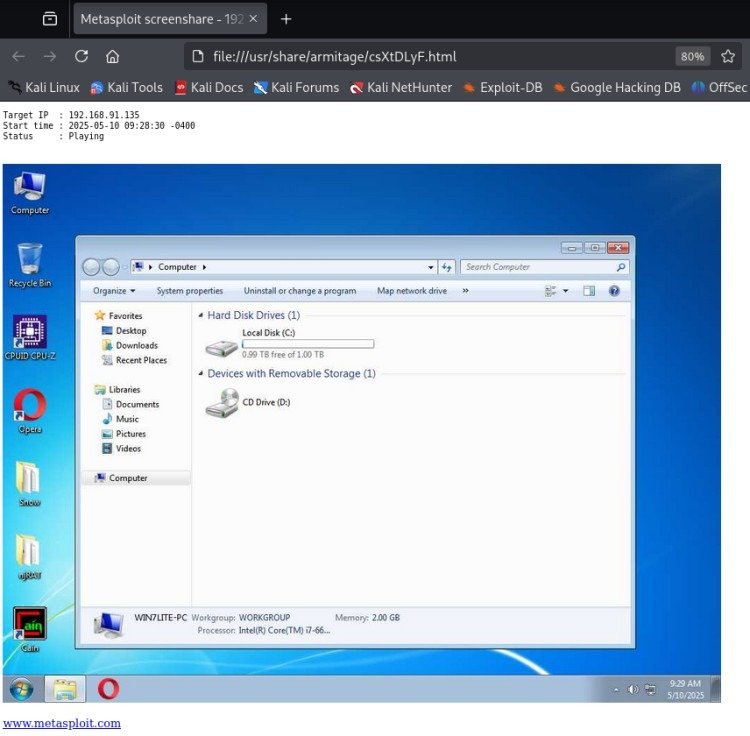Open the Google Hacking DB bookmark
The image size is (750, 736).
tap(617, 88)
